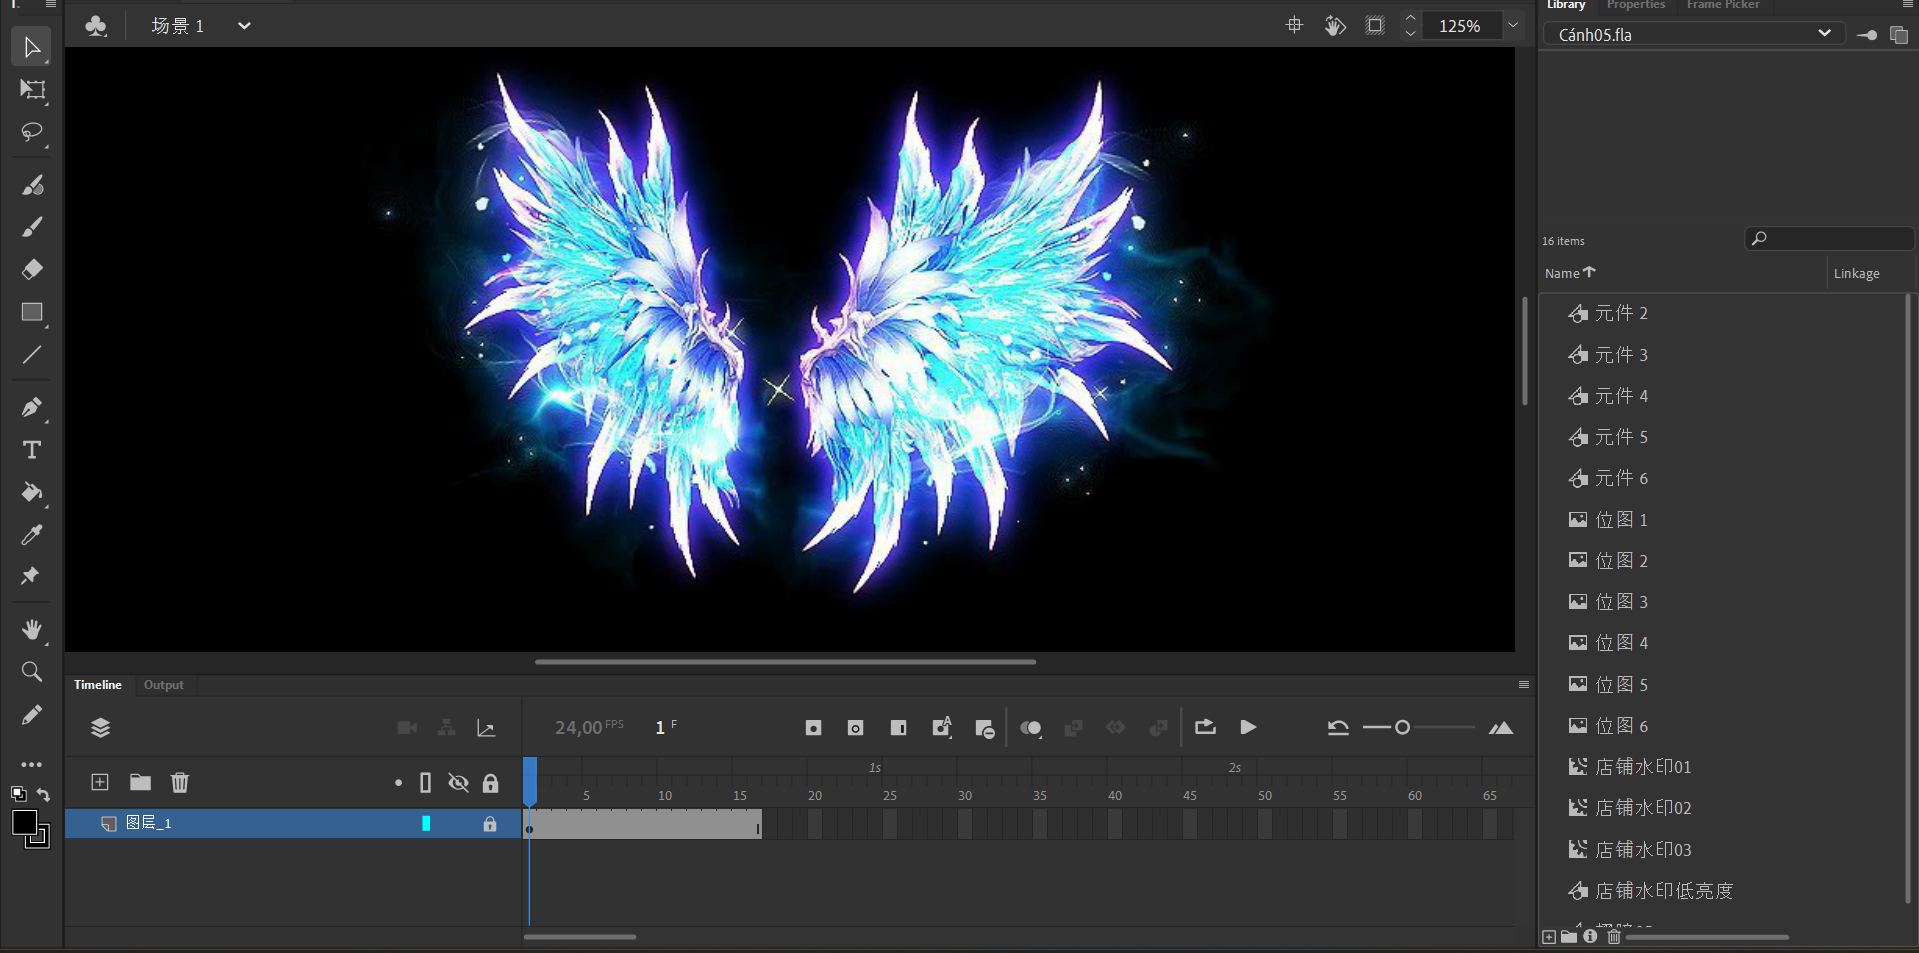Open the scene 场景 1 dropdown
1919x953 pixels.
pos(244,26)
